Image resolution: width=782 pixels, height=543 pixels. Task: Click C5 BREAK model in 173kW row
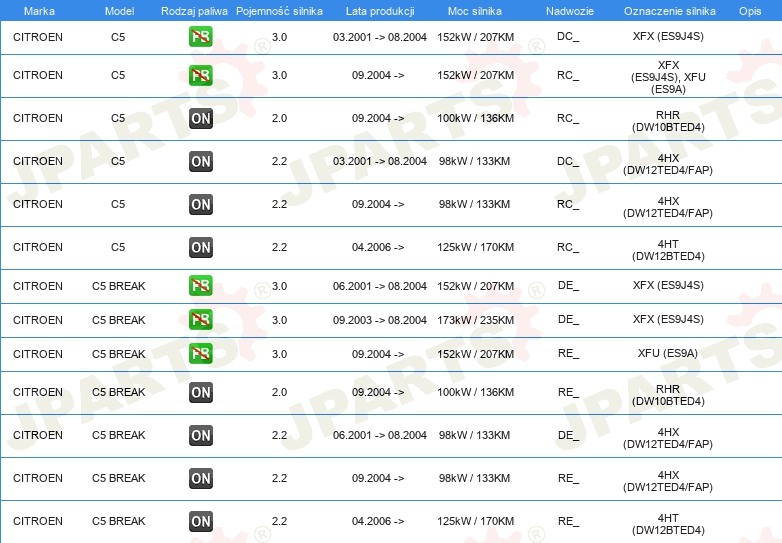pos(119,320)
